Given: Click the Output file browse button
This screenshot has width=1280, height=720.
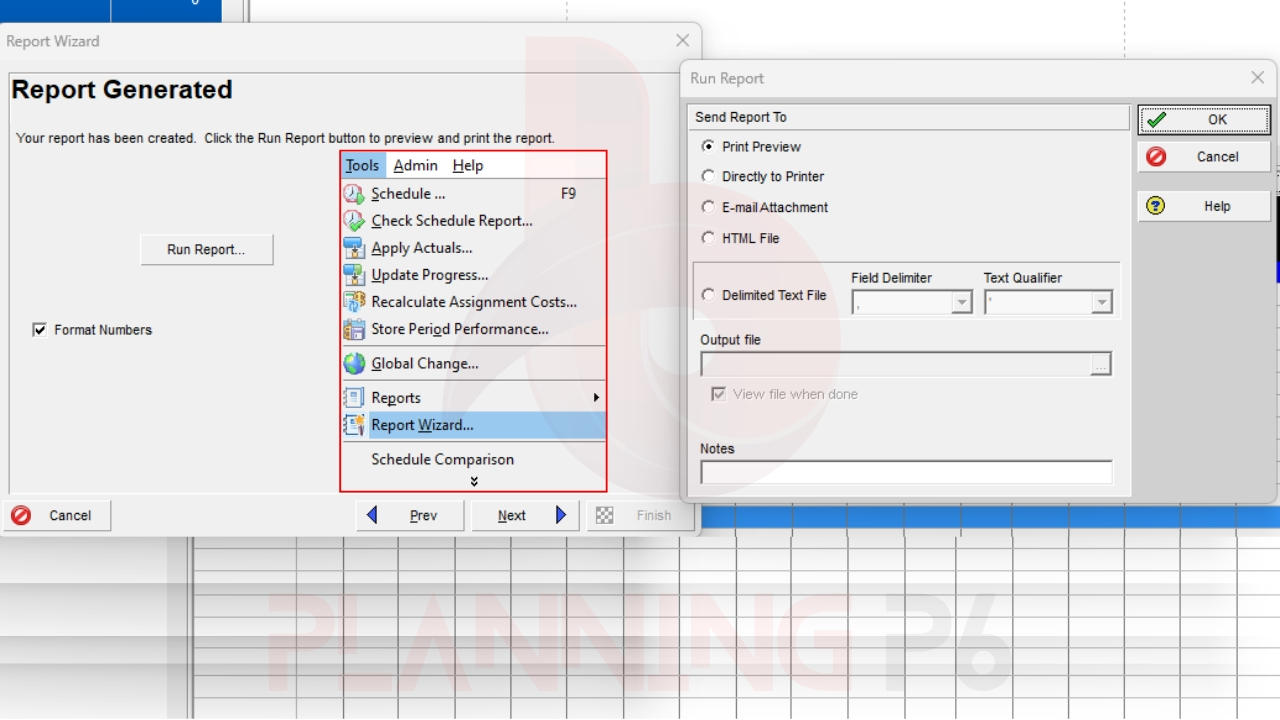Looking at the screenshot, I should (x=1100, y=365).
